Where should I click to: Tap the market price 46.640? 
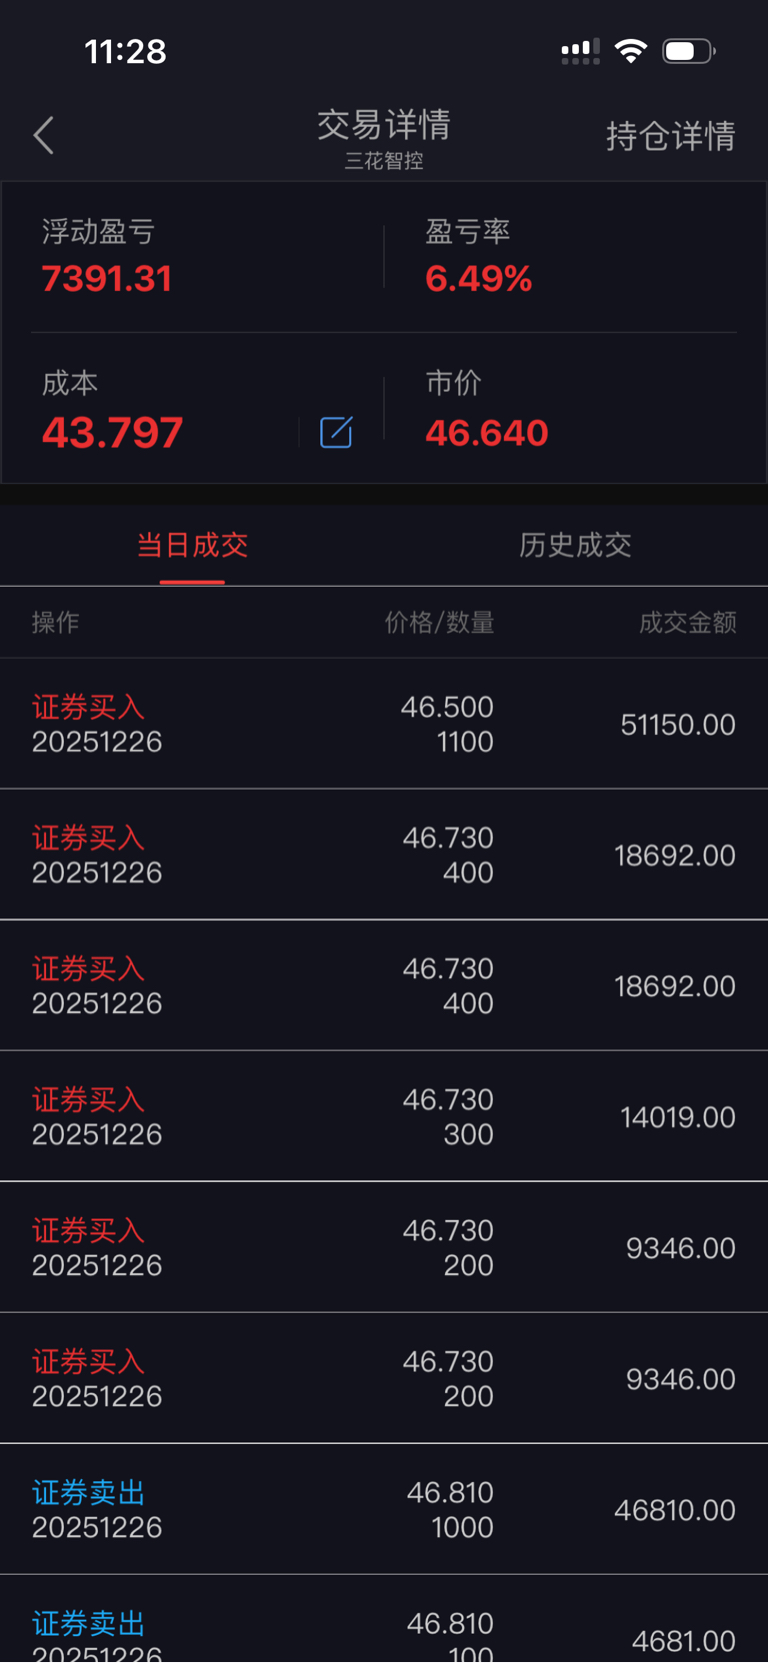pyautogui.click(x=487, y=433)
